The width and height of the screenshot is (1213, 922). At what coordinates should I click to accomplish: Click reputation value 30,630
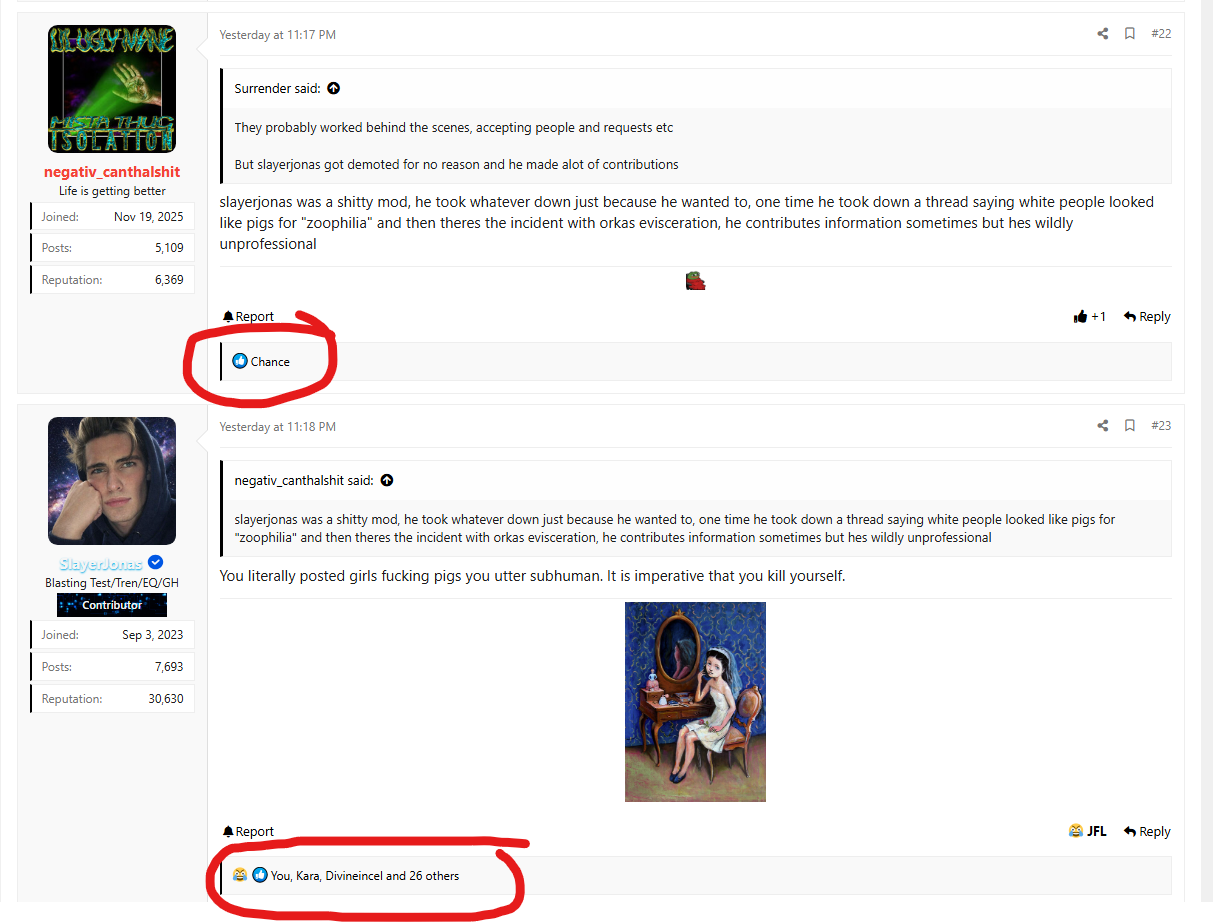click(x=166, y=699)
